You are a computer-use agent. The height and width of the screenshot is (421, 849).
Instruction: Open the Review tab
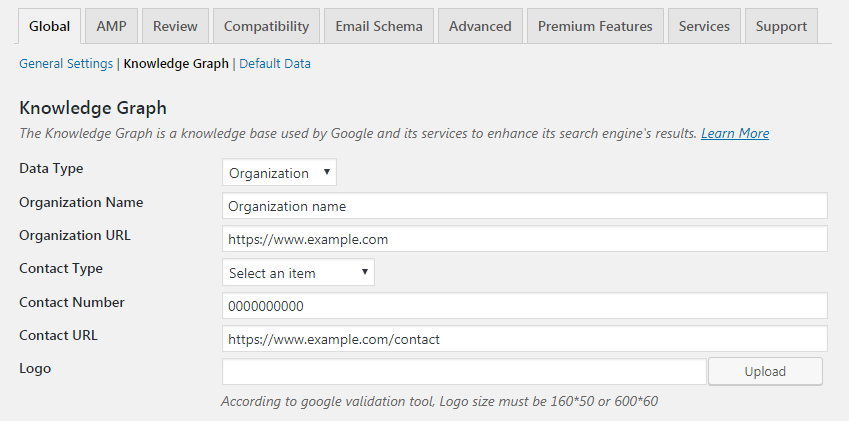pyautogui.click(x=175, y=26)
